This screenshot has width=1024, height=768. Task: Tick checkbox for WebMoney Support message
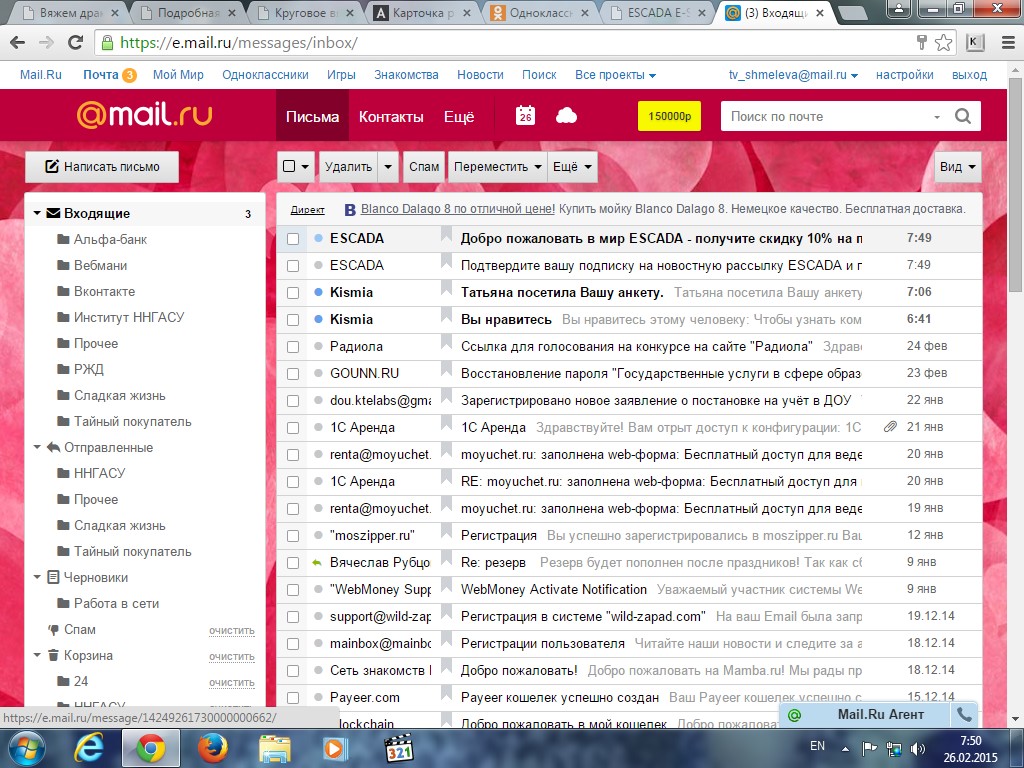(x=293, y=590)
